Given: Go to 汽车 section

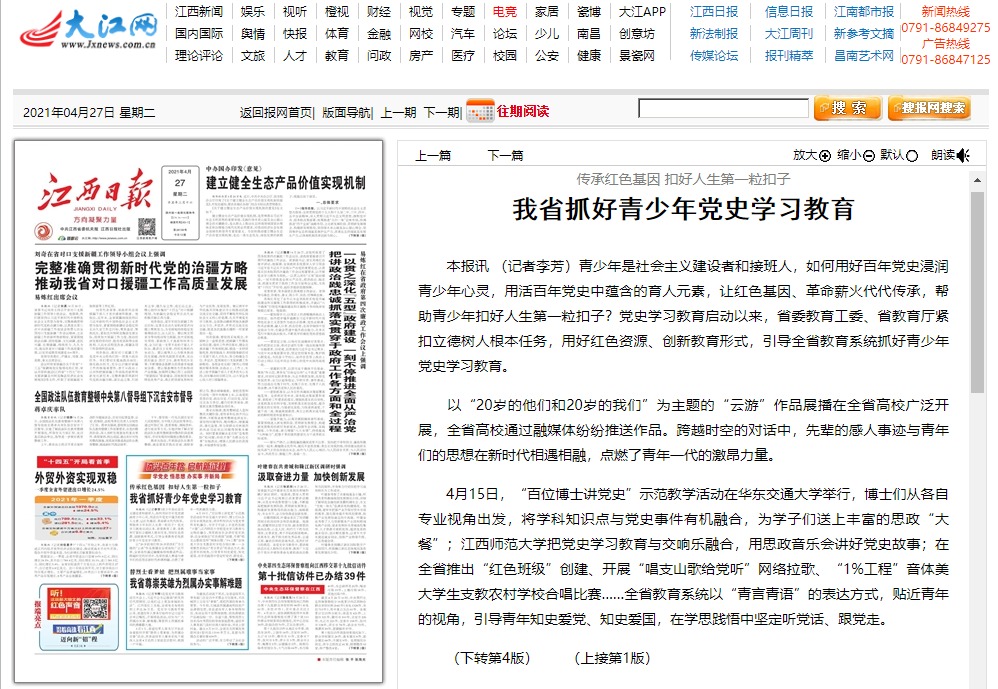Looking at the screenshot, I should click(463, 34).
